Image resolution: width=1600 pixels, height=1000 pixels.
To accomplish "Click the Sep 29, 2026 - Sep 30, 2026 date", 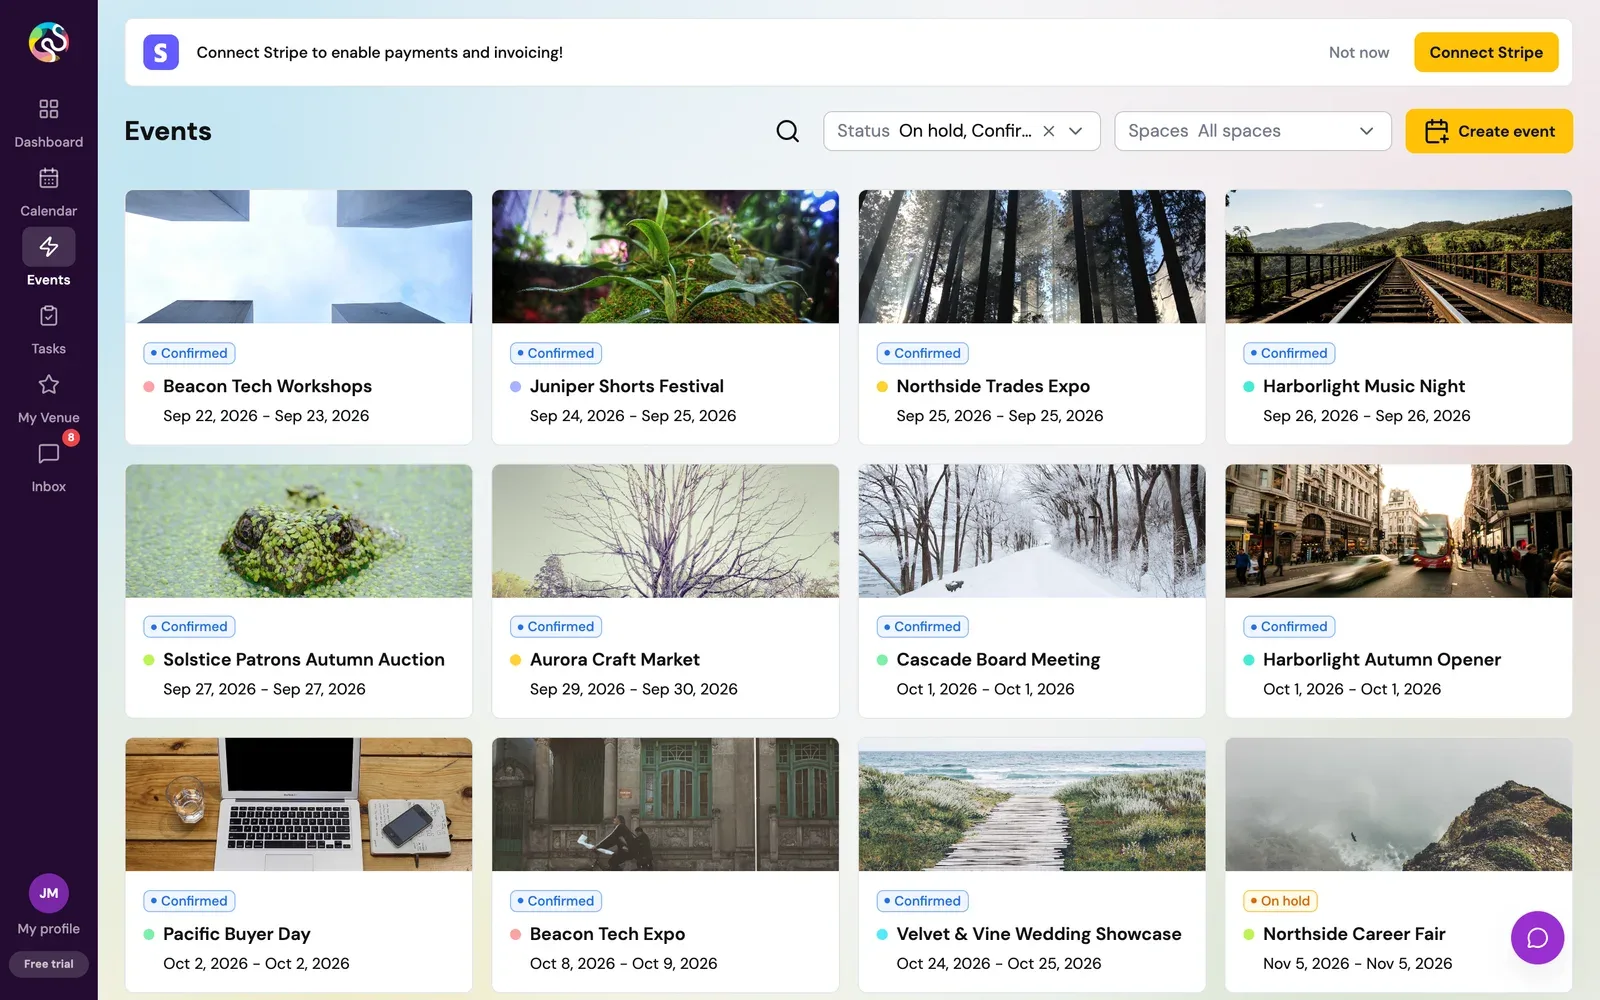I will (634, 689).
